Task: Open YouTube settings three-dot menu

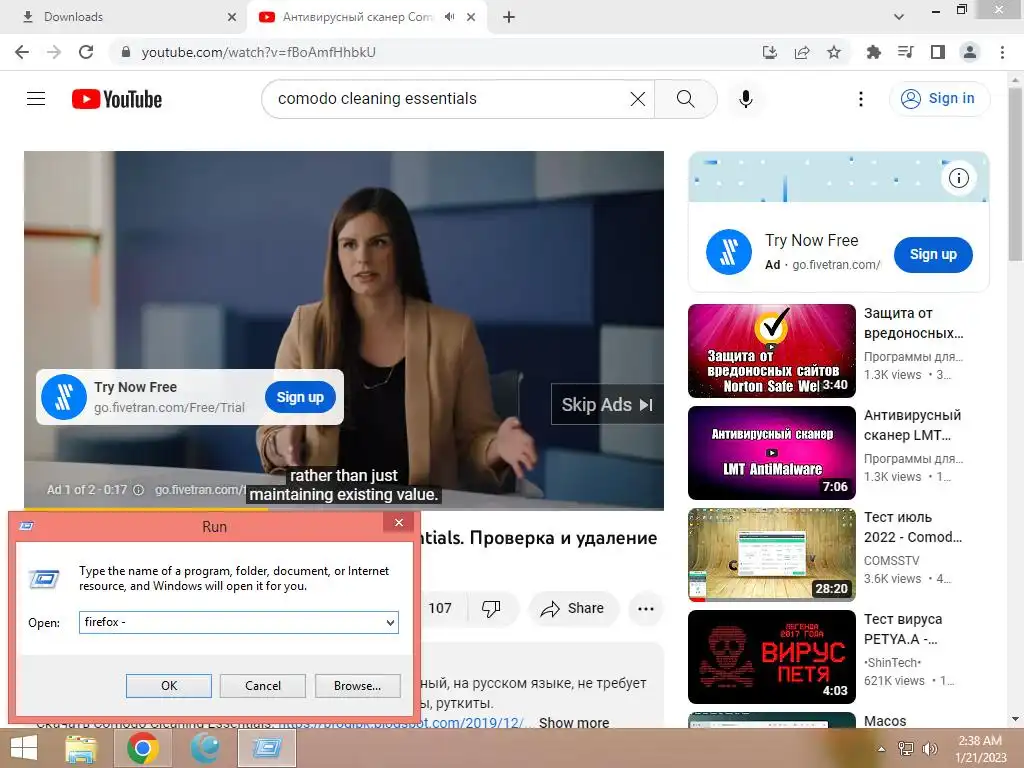Action: click(x=861, y=99)
